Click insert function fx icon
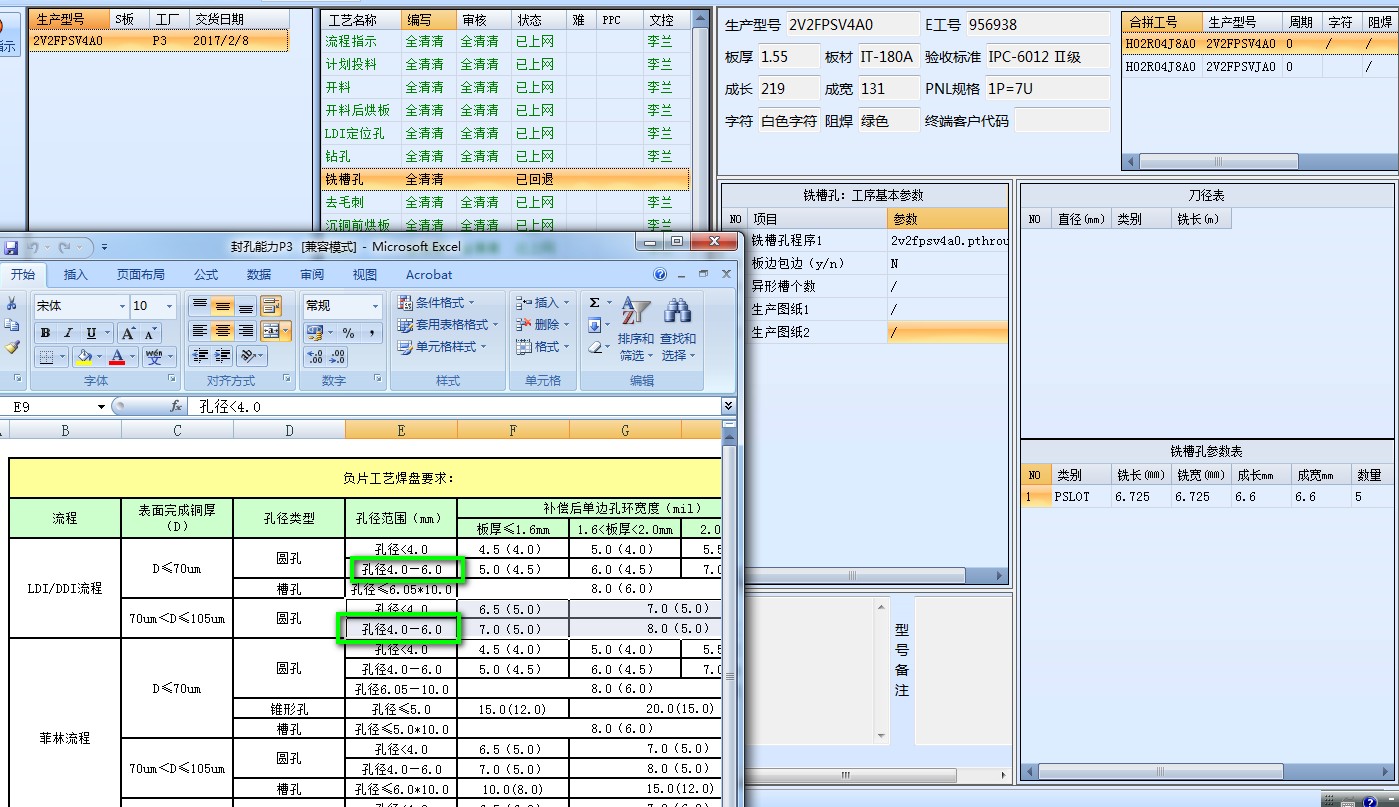Image resolution: width=1399 pixels, height=807 pixels. [176, 406]
